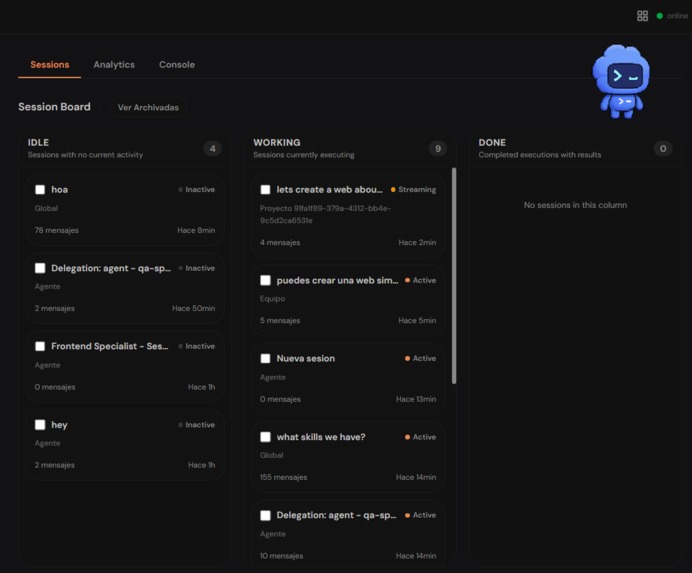Open idle 'Delegation: agent - qa-sp...' session title
This screenshot has width=692, height=573.
point(111,268)
